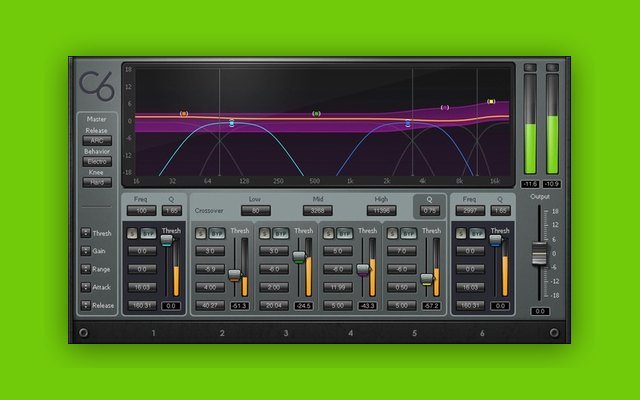Click band 6 Q field showing 1.65

(500, 211)
